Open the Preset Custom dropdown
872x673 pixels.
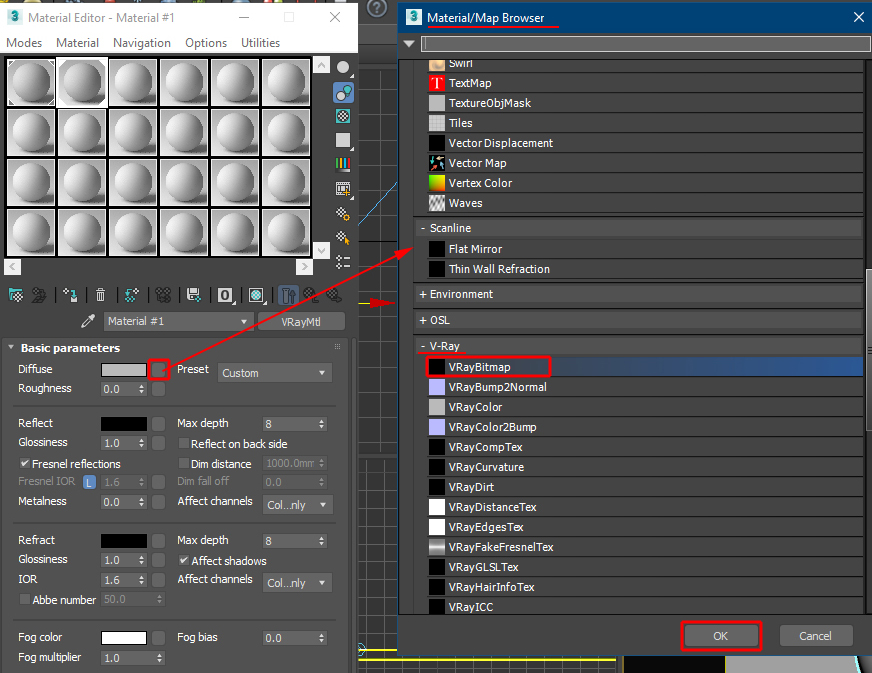(x=275, y=373)
